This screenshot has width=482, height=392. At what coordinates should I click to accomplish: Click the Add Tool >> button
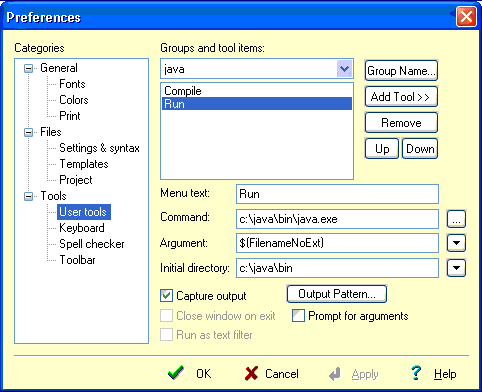coord(401,97)
